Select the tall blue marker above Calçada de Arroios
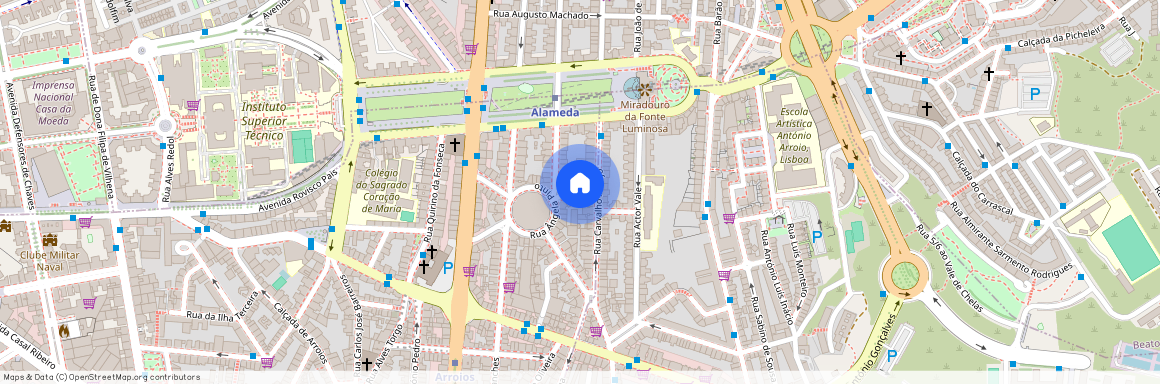Viewport: 1160px width, 384px height. point(311,243)
